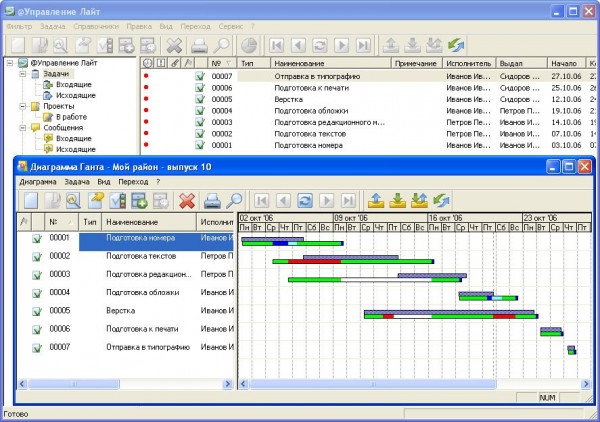Collapse the Сообщения tree node
600x422 pixels.
coord(23,127)
